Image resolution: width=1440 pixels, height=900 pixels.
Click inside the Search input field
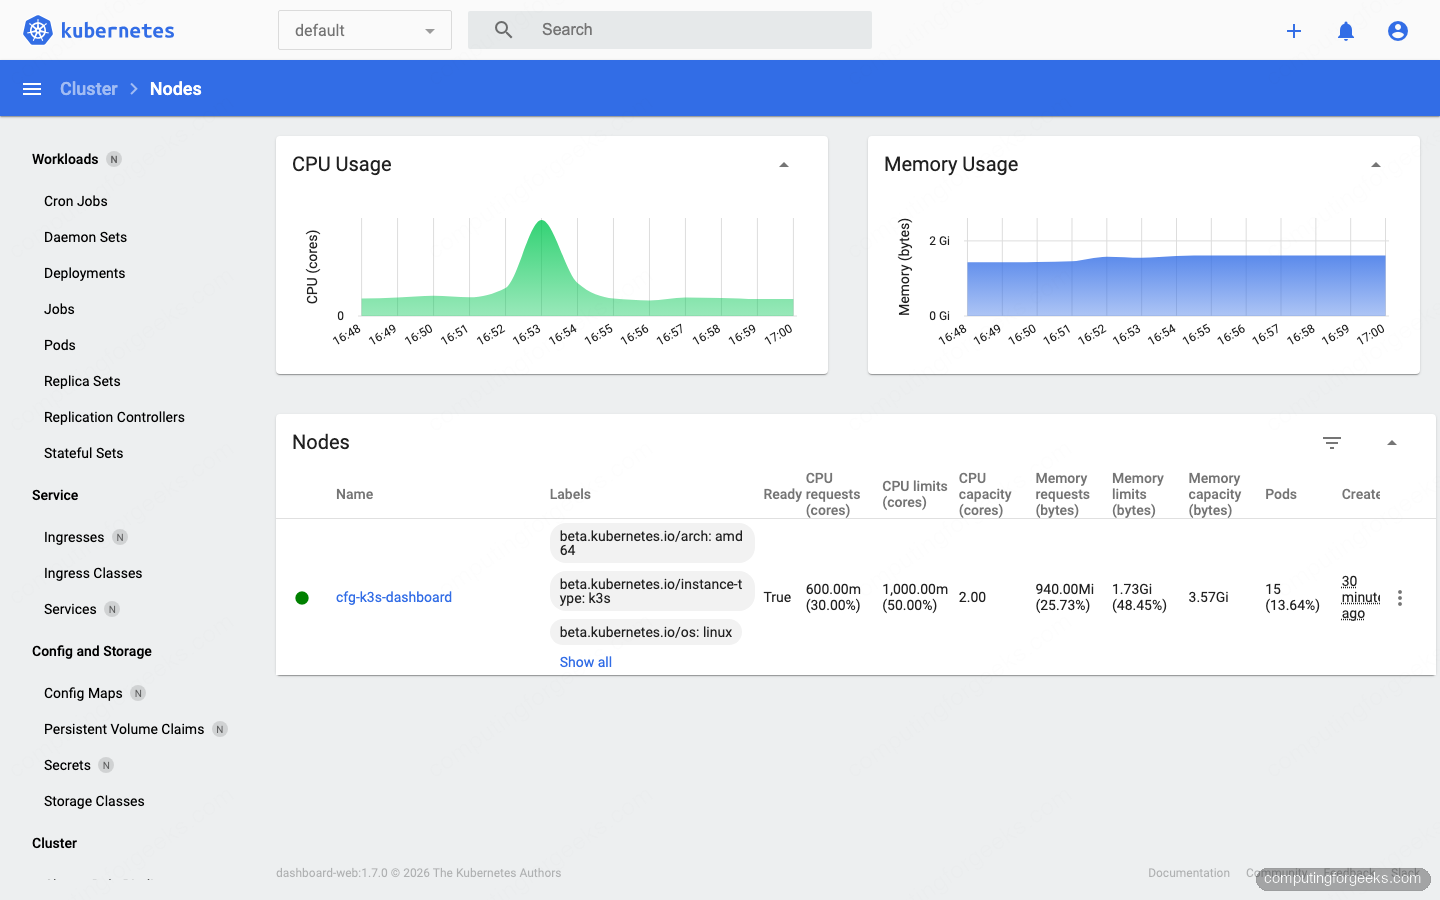[x=670, y=29]
